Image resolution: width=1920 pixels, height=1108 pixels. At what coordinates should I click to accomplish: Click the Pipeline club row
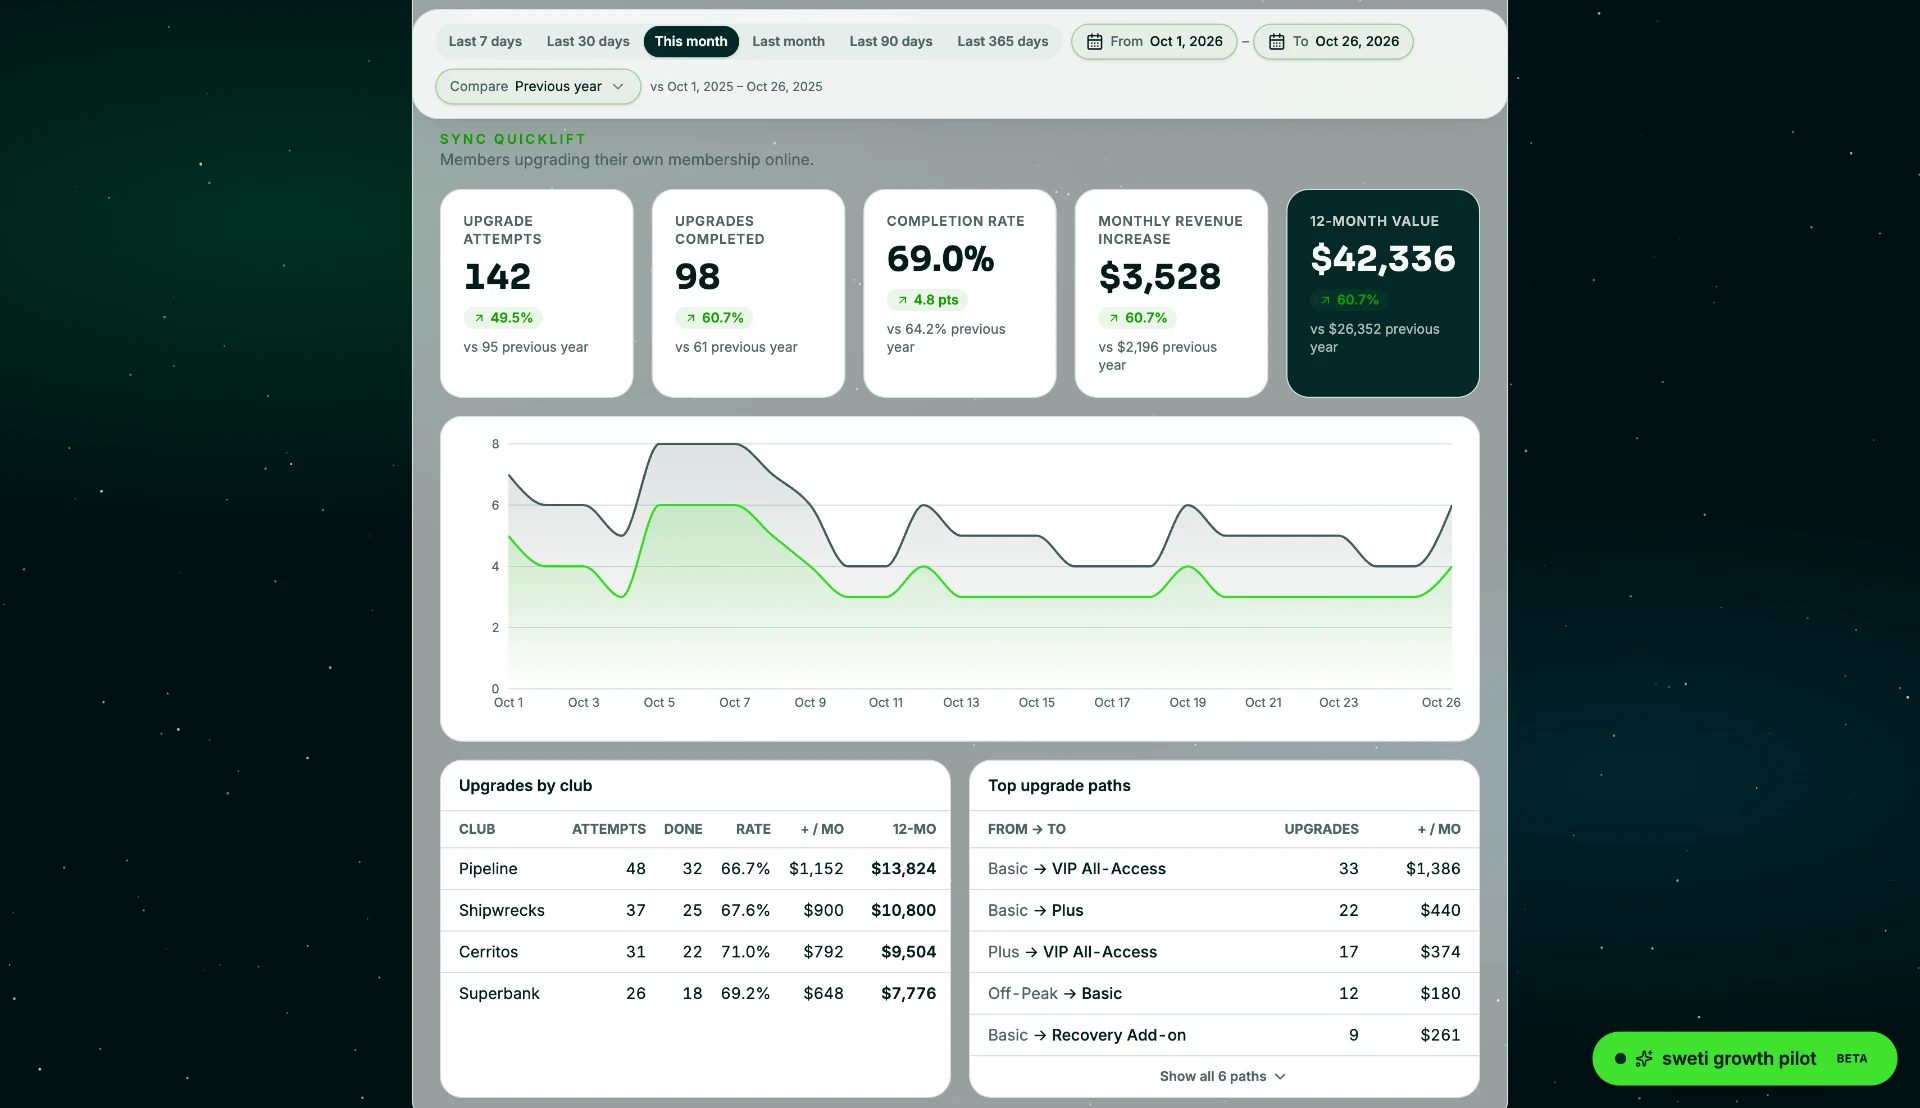point(695,869)
